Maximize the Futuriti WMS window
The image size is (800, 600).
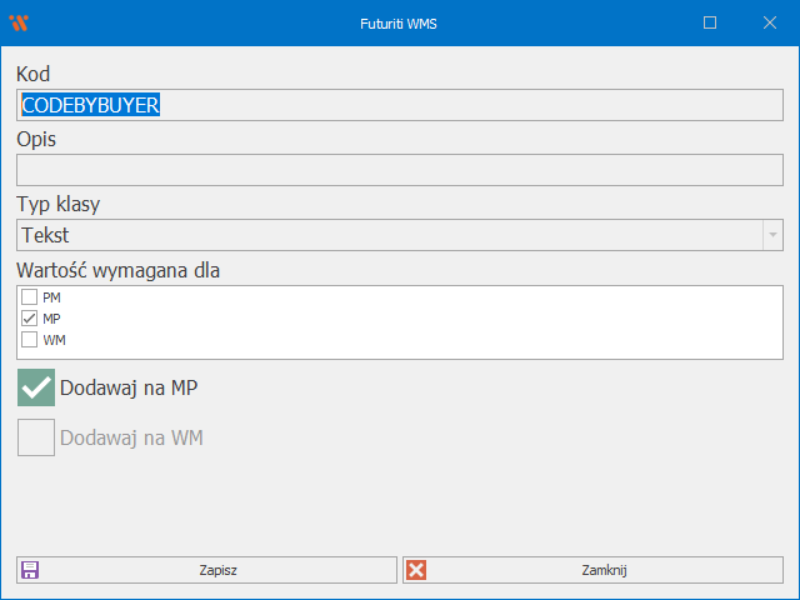click(x=710, y=23)
